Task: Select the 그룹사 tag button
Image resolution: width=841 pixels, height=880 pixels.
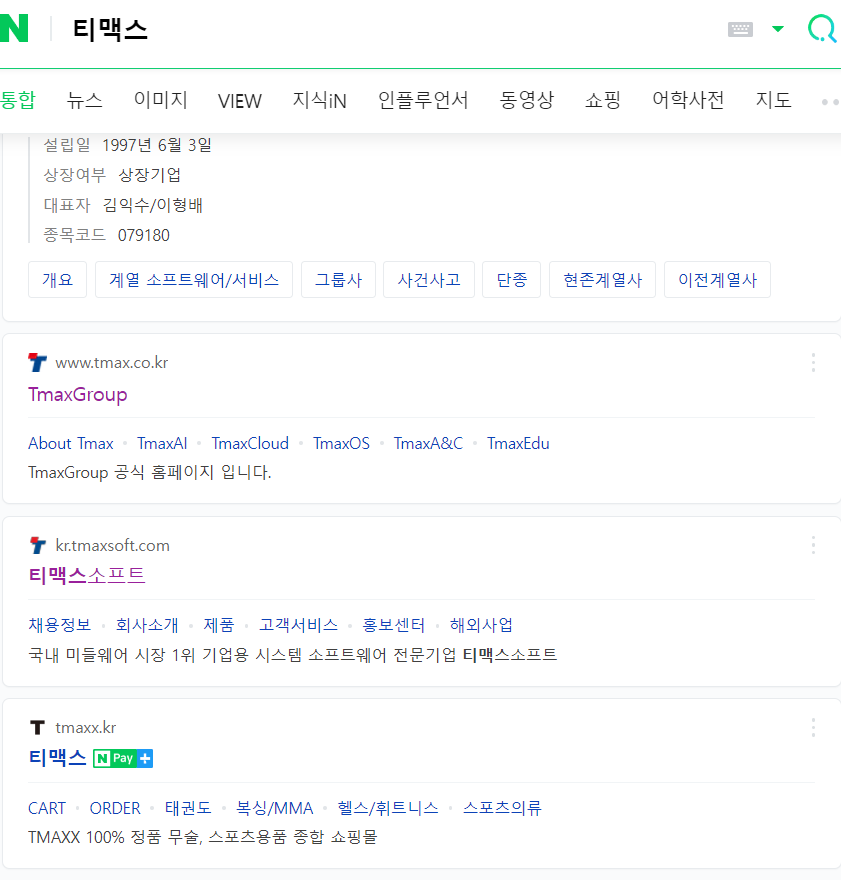Action: [x=338, y=279]
